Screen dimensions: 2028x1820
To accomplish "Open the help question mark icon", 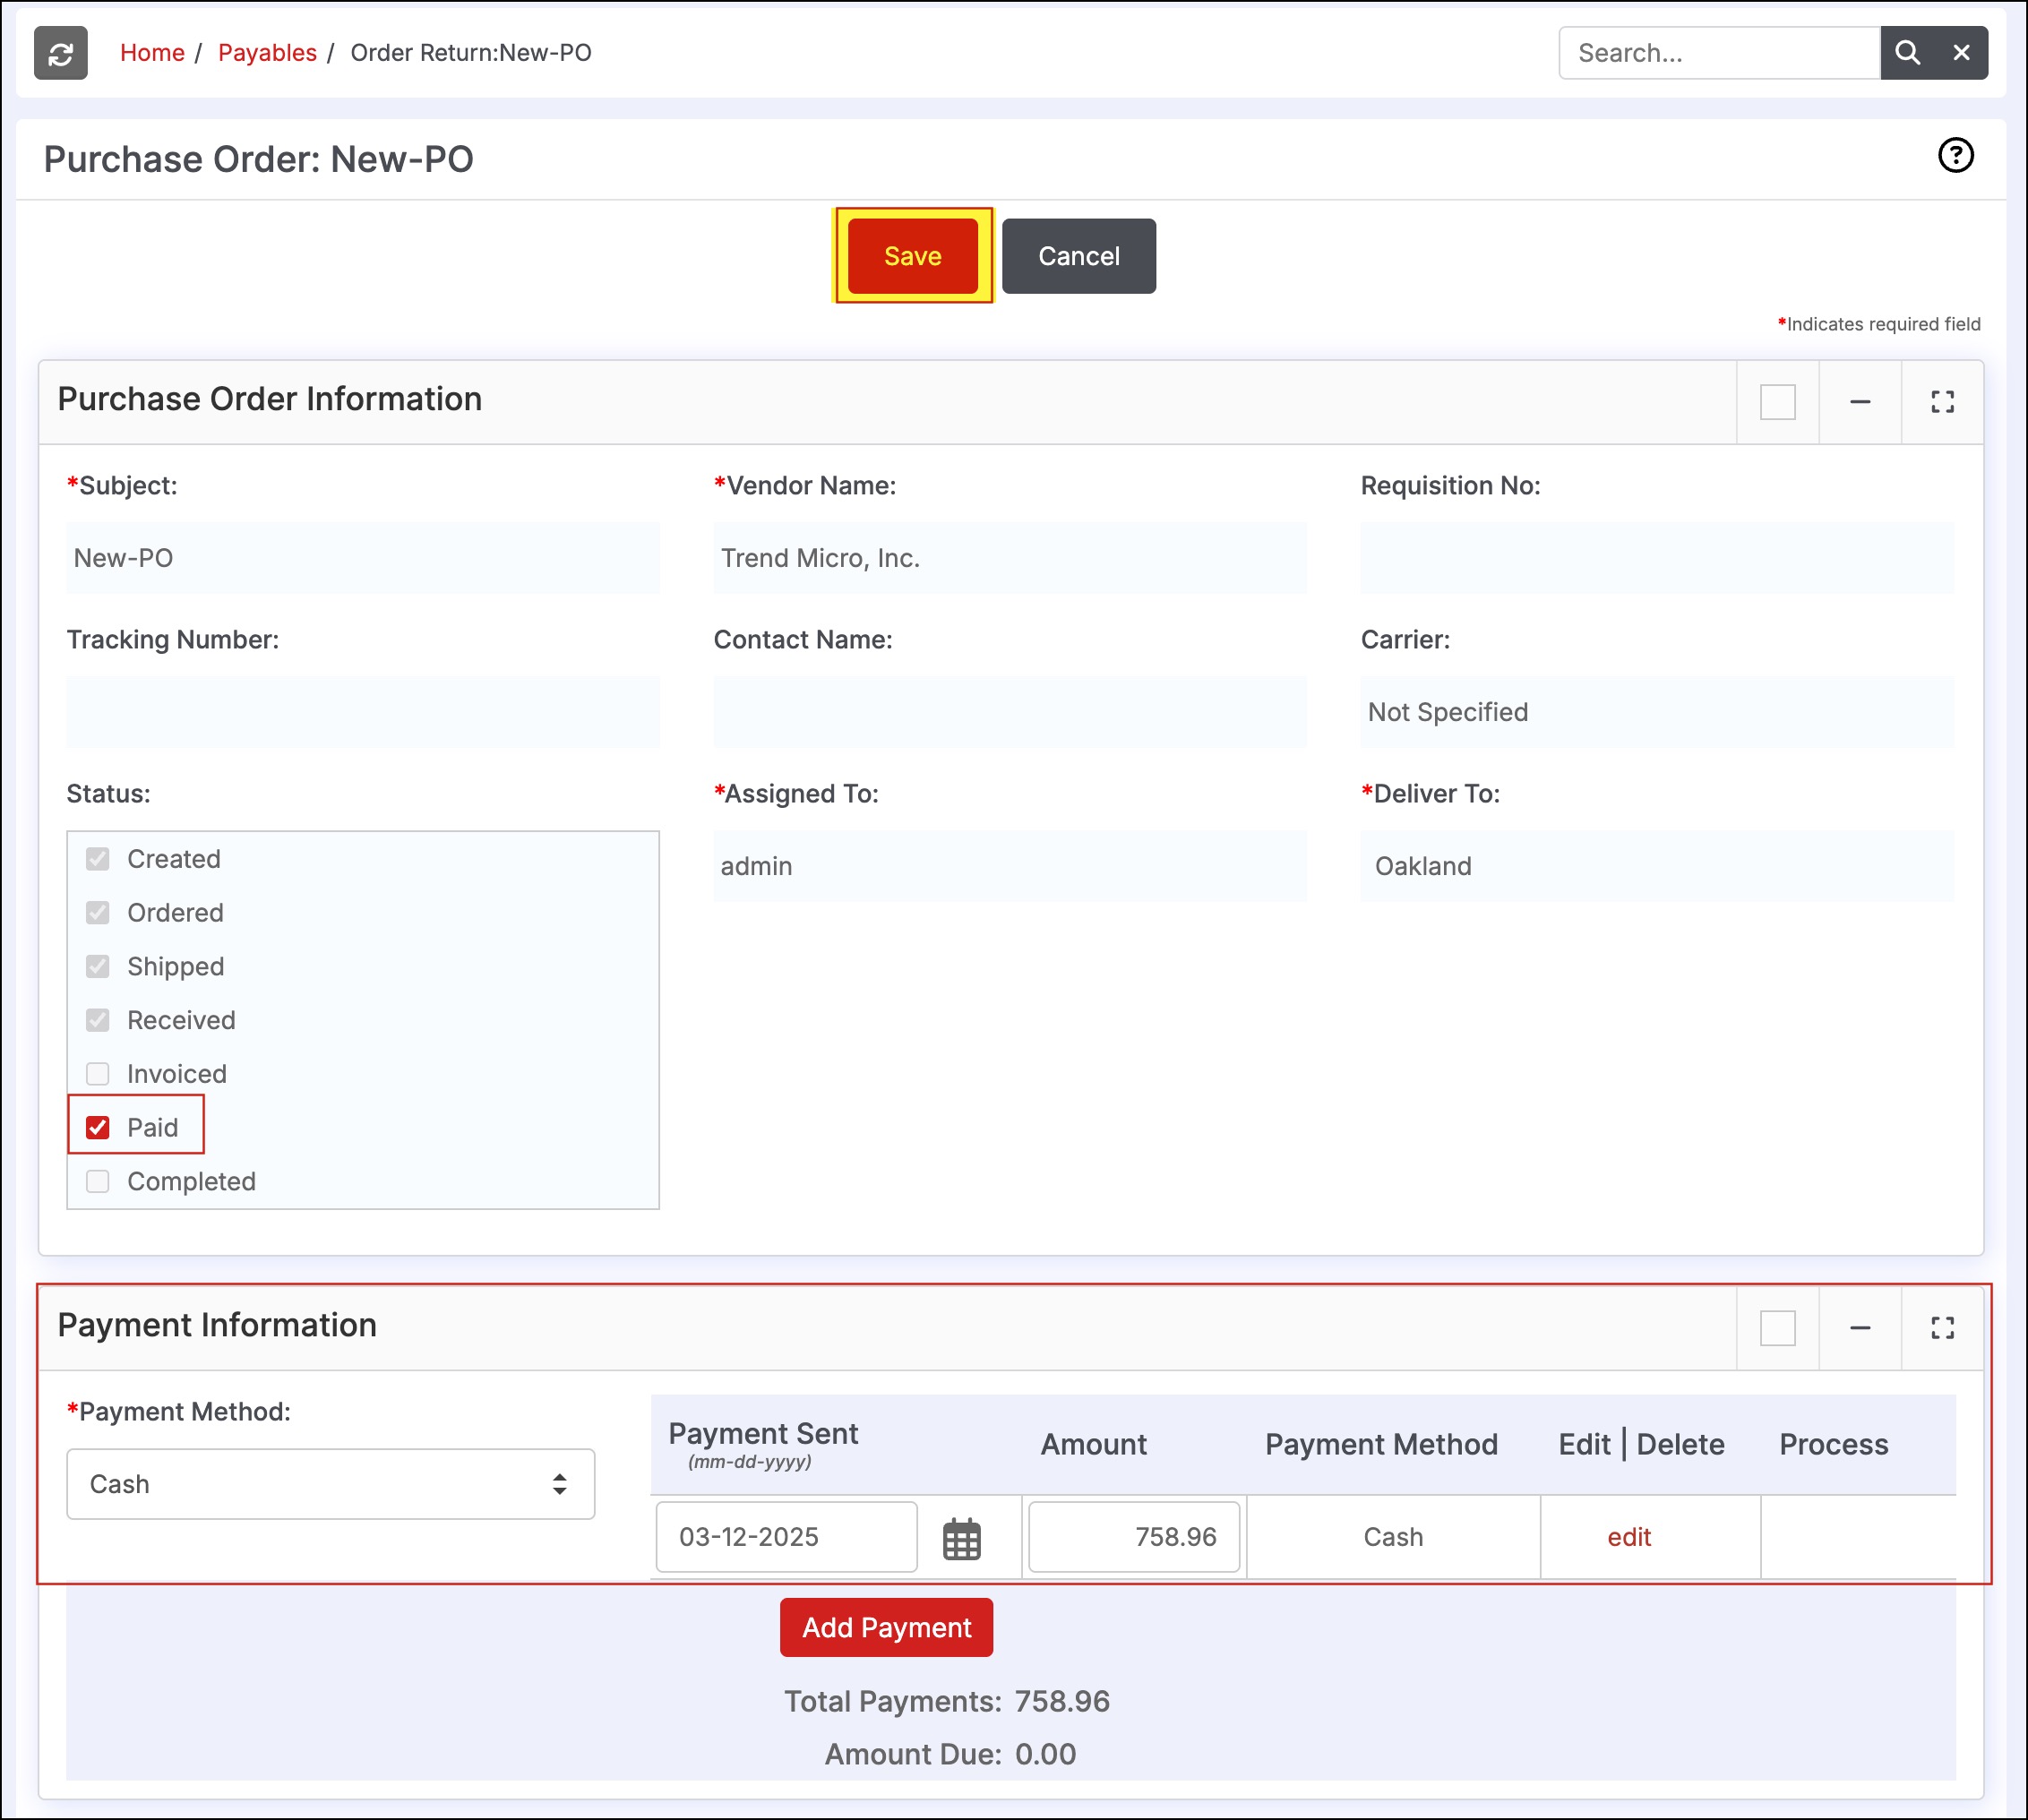I will 1955,155.
